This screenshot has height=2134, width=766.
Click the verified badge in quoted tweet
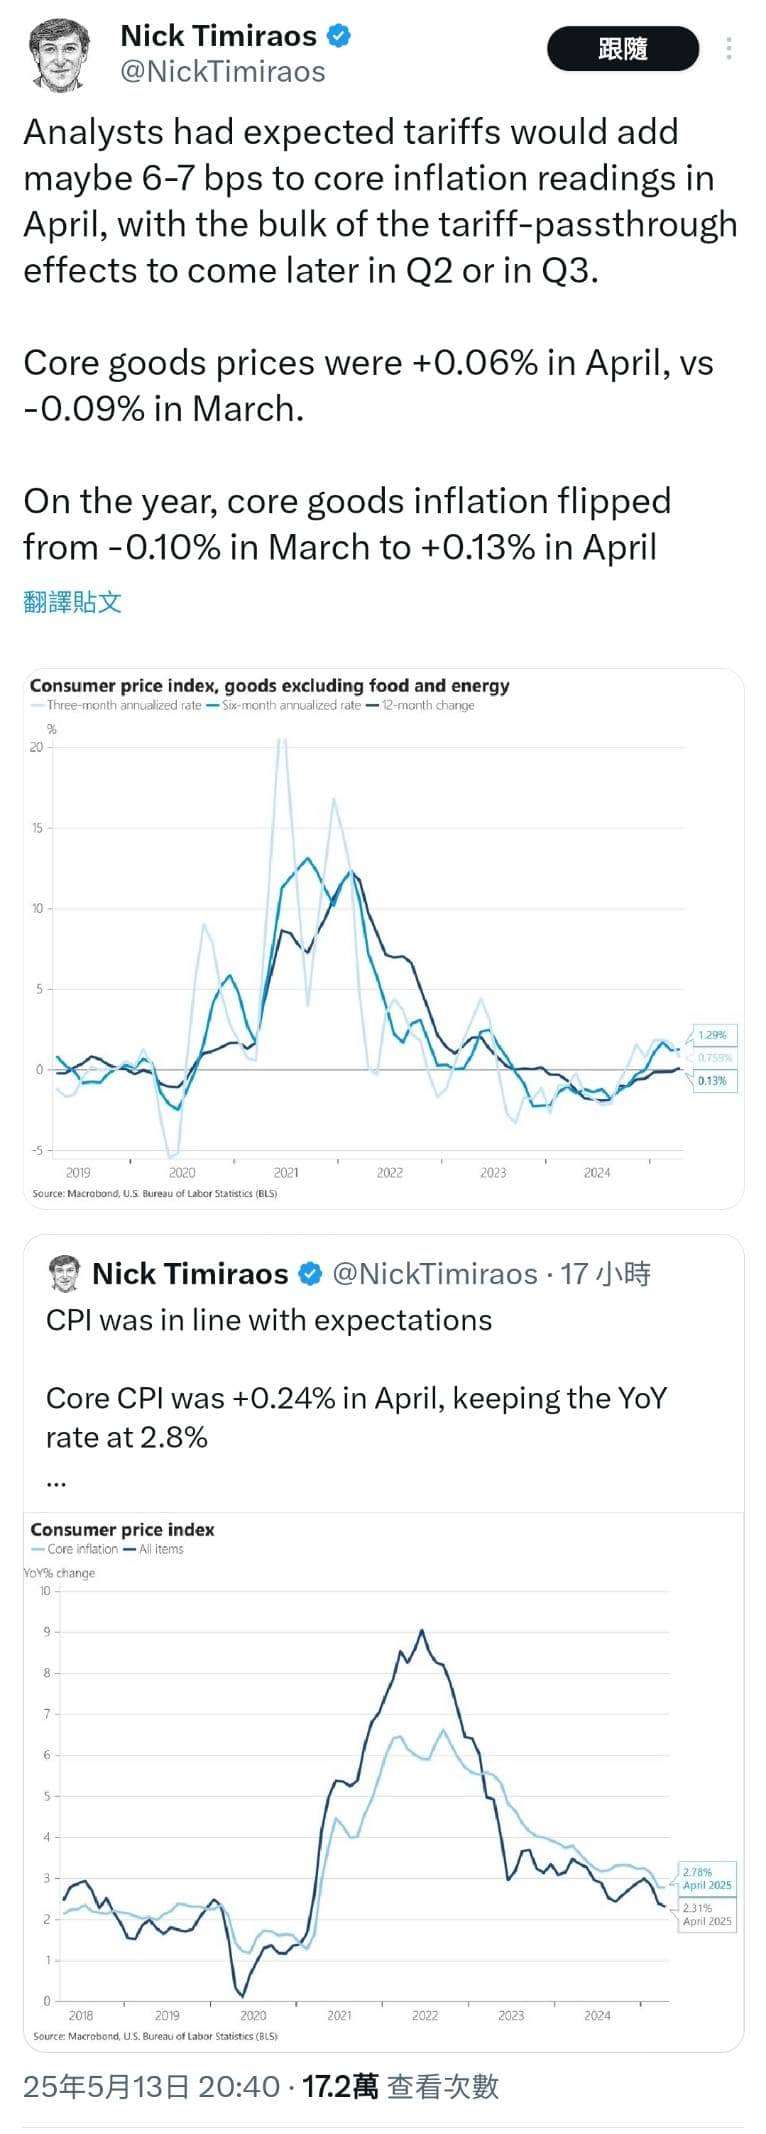point(311,1274)
